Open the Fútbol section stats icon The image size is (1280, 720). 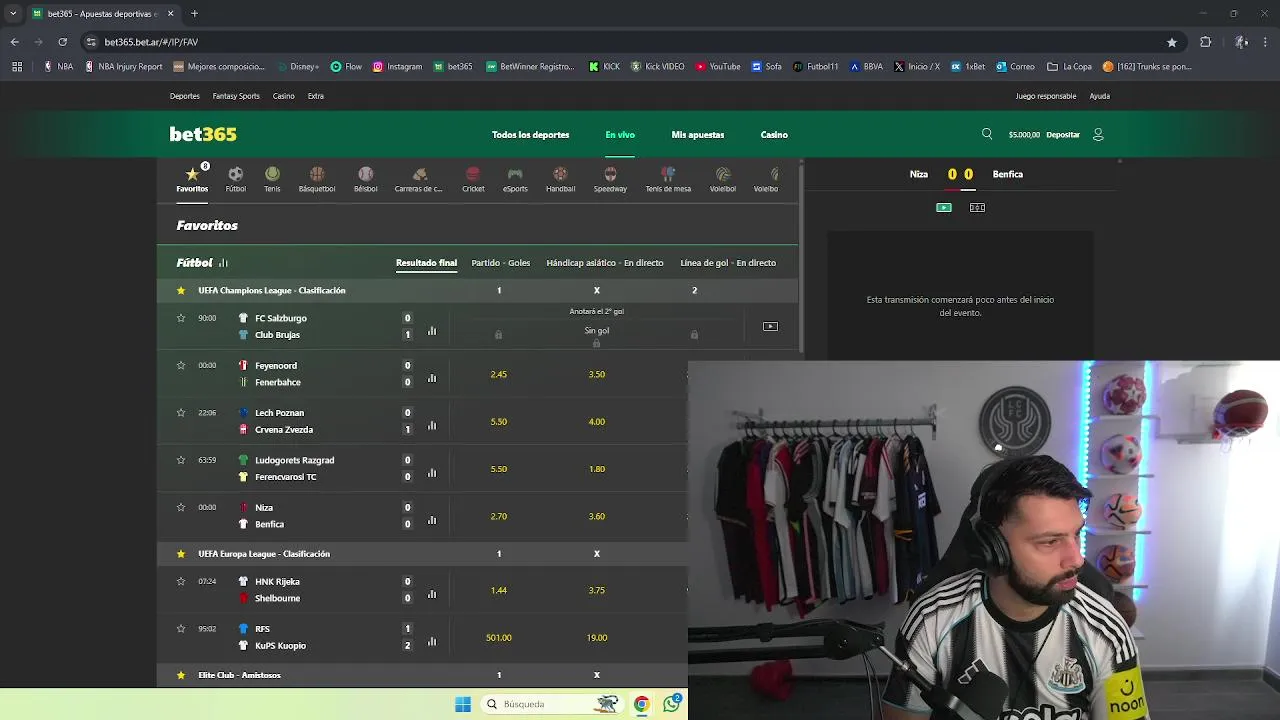pyautogui.click(x=223, y=263)
